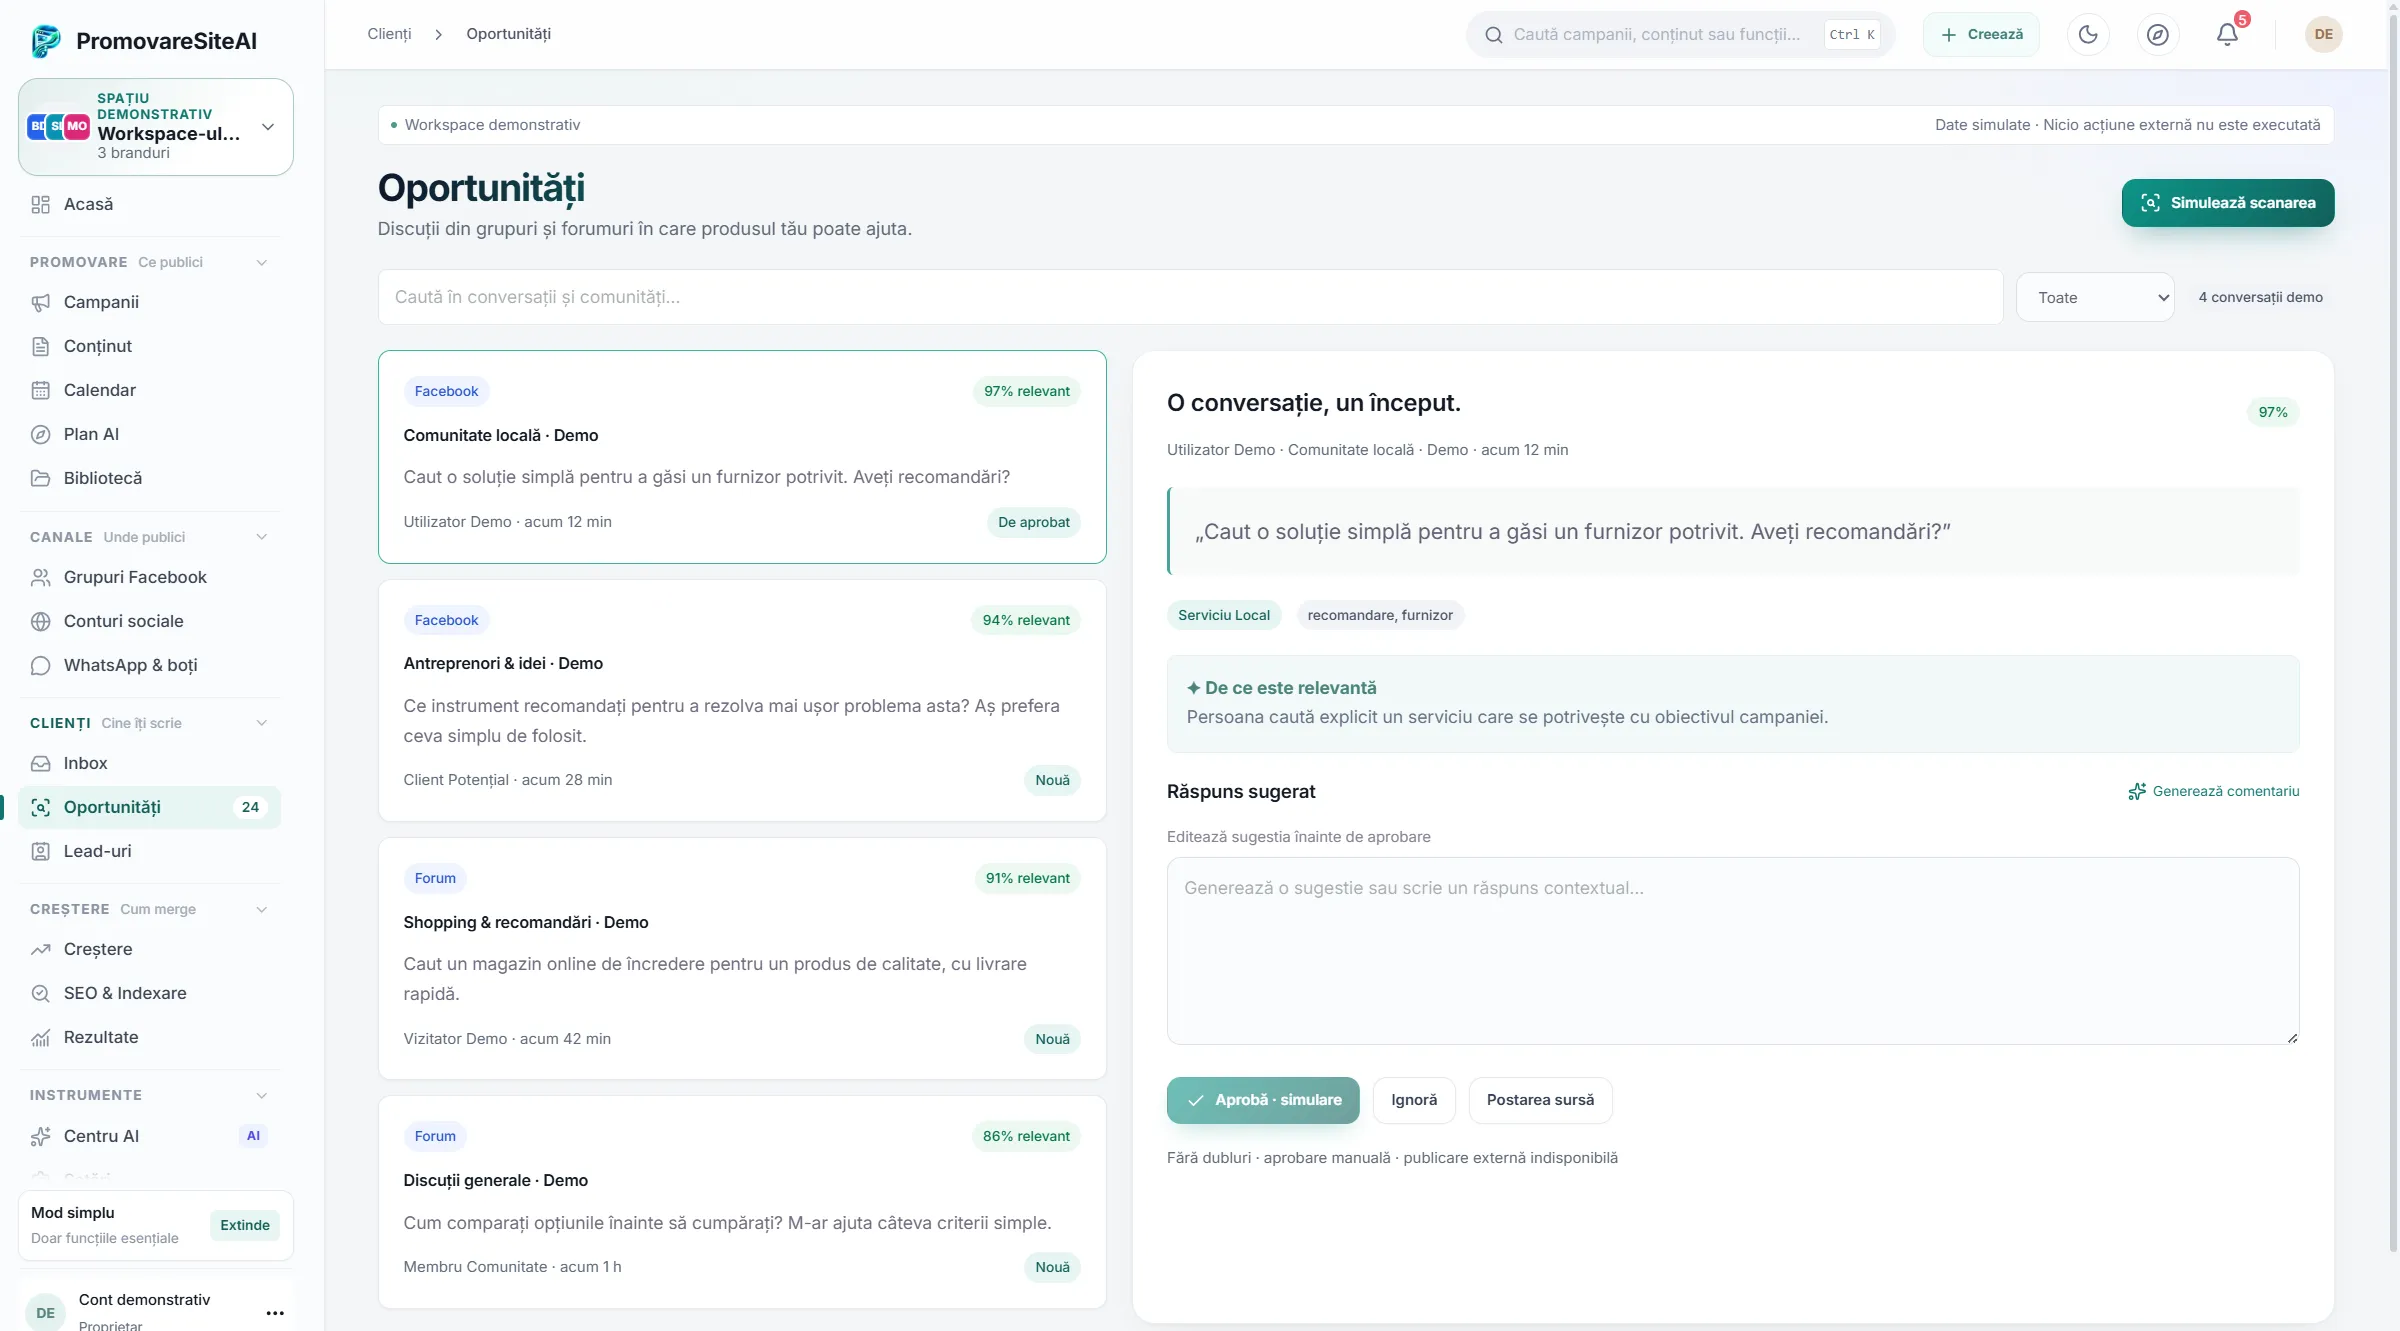Viewport: 2400px width, 1331px height.
Task: Click the suggested response text area
Action: pos(1733,951)
